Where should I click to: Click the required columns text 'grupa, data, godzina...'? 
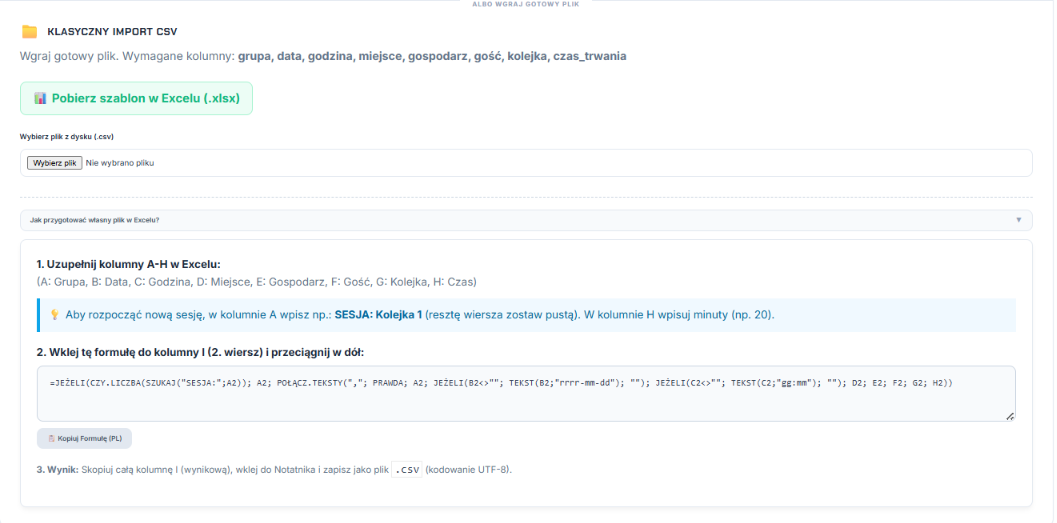432,57
